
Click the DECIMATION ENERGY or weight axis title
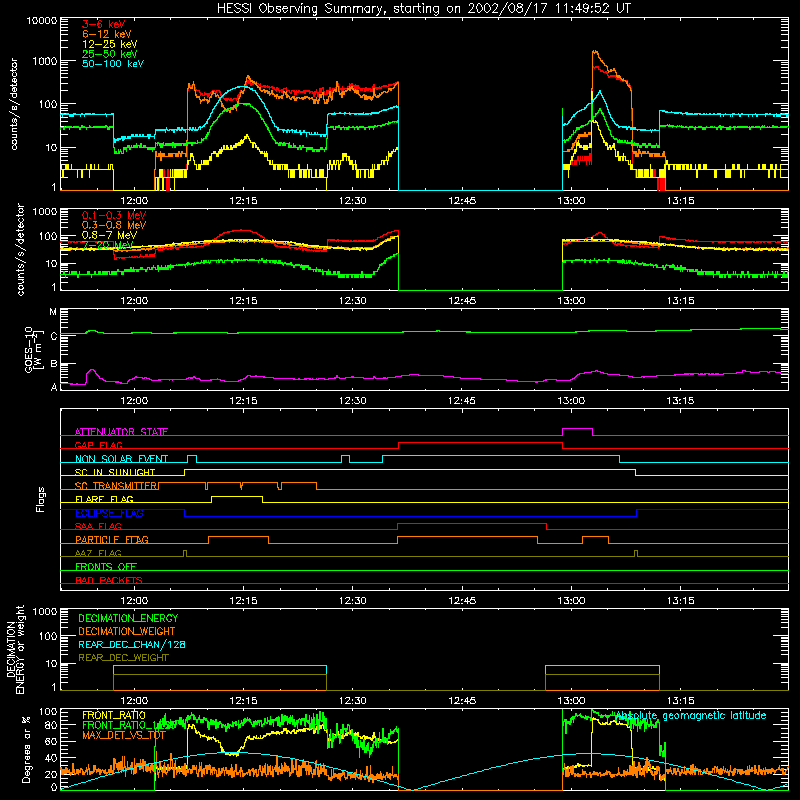point(15,650)
